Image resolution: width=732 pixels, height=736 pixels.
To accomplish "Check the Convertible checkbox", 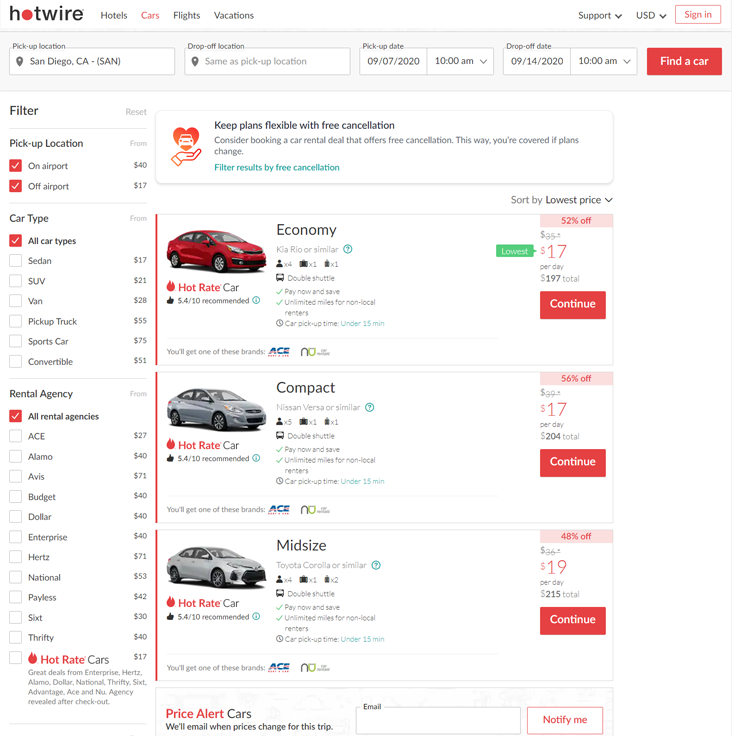I will click(15, 361).
